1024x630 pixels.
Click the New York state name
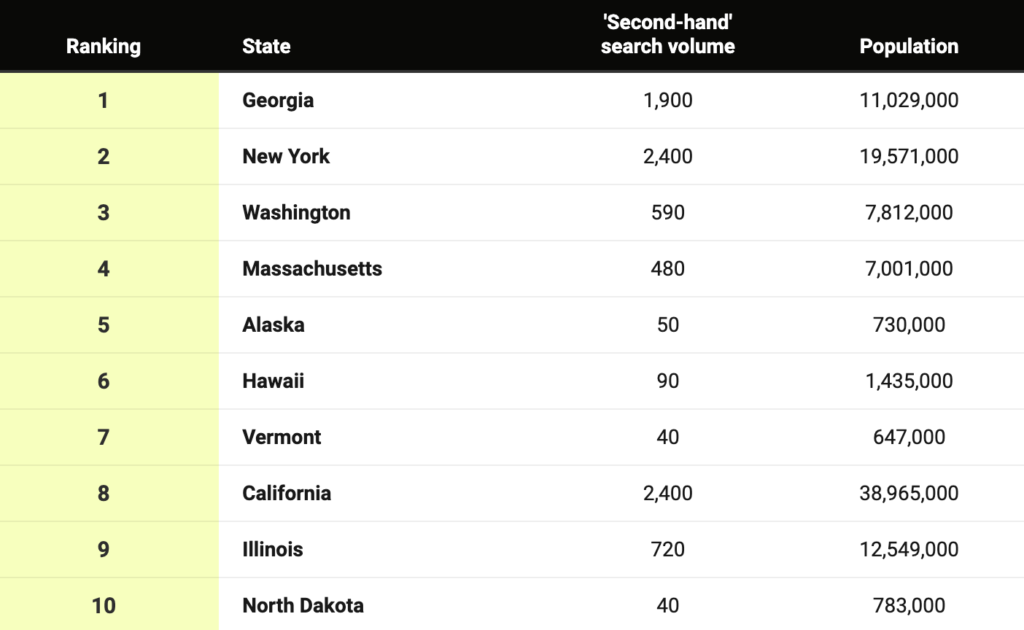tap(286, 156)
